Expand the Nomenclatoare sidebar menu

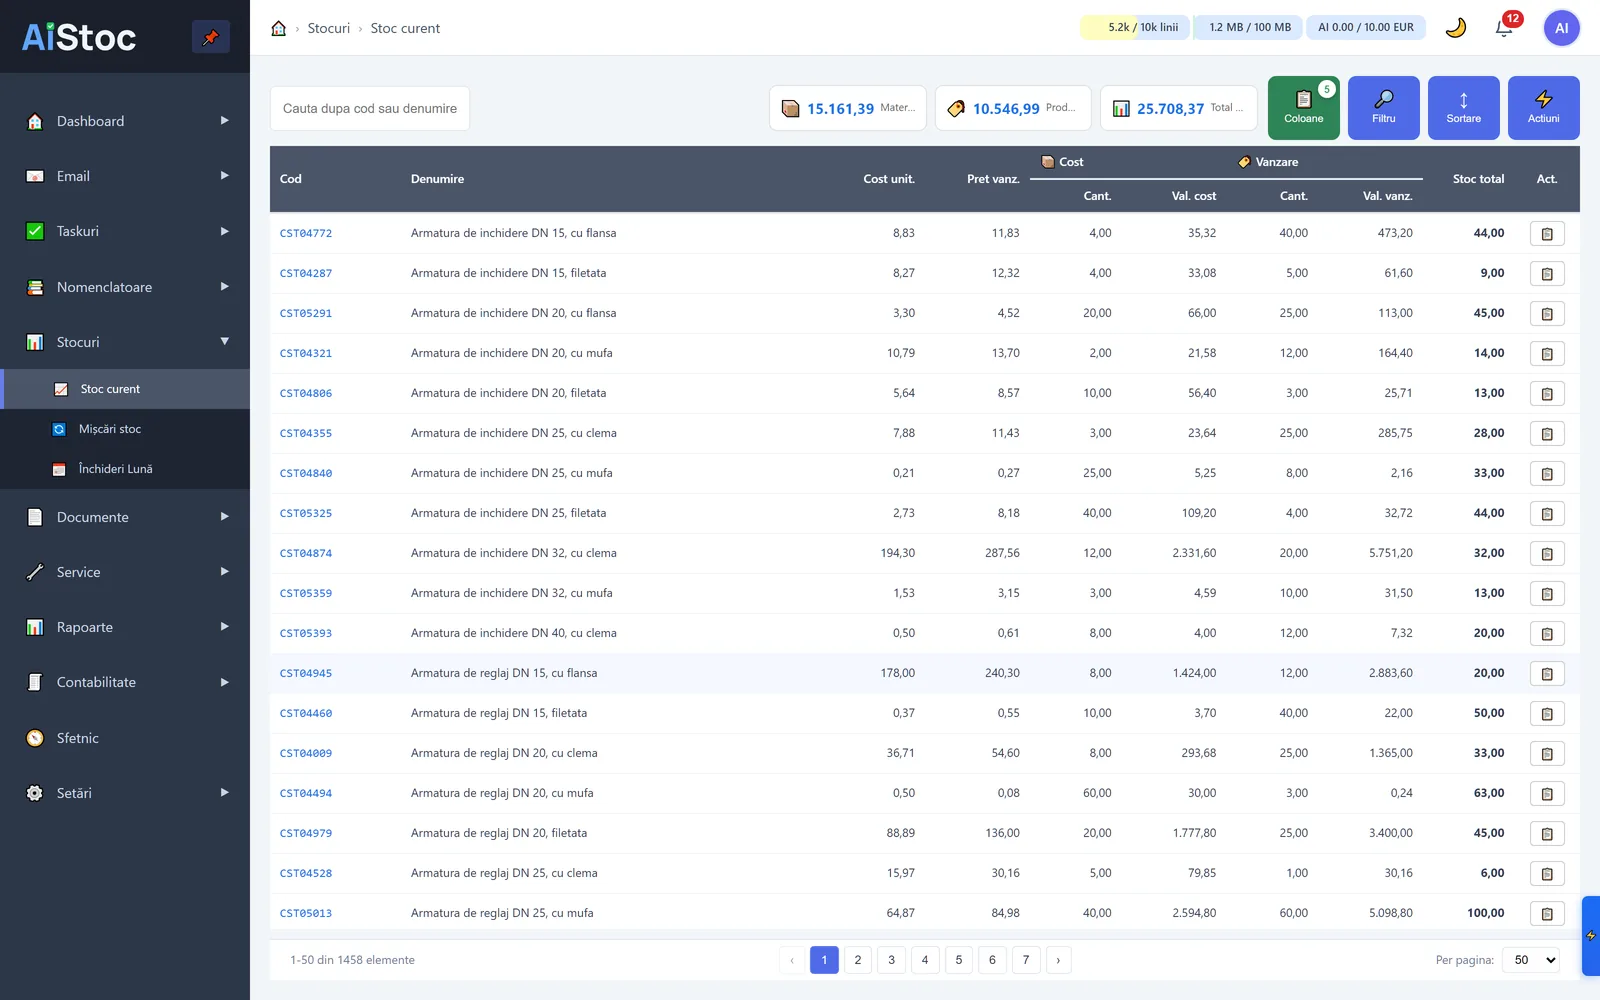125,287
